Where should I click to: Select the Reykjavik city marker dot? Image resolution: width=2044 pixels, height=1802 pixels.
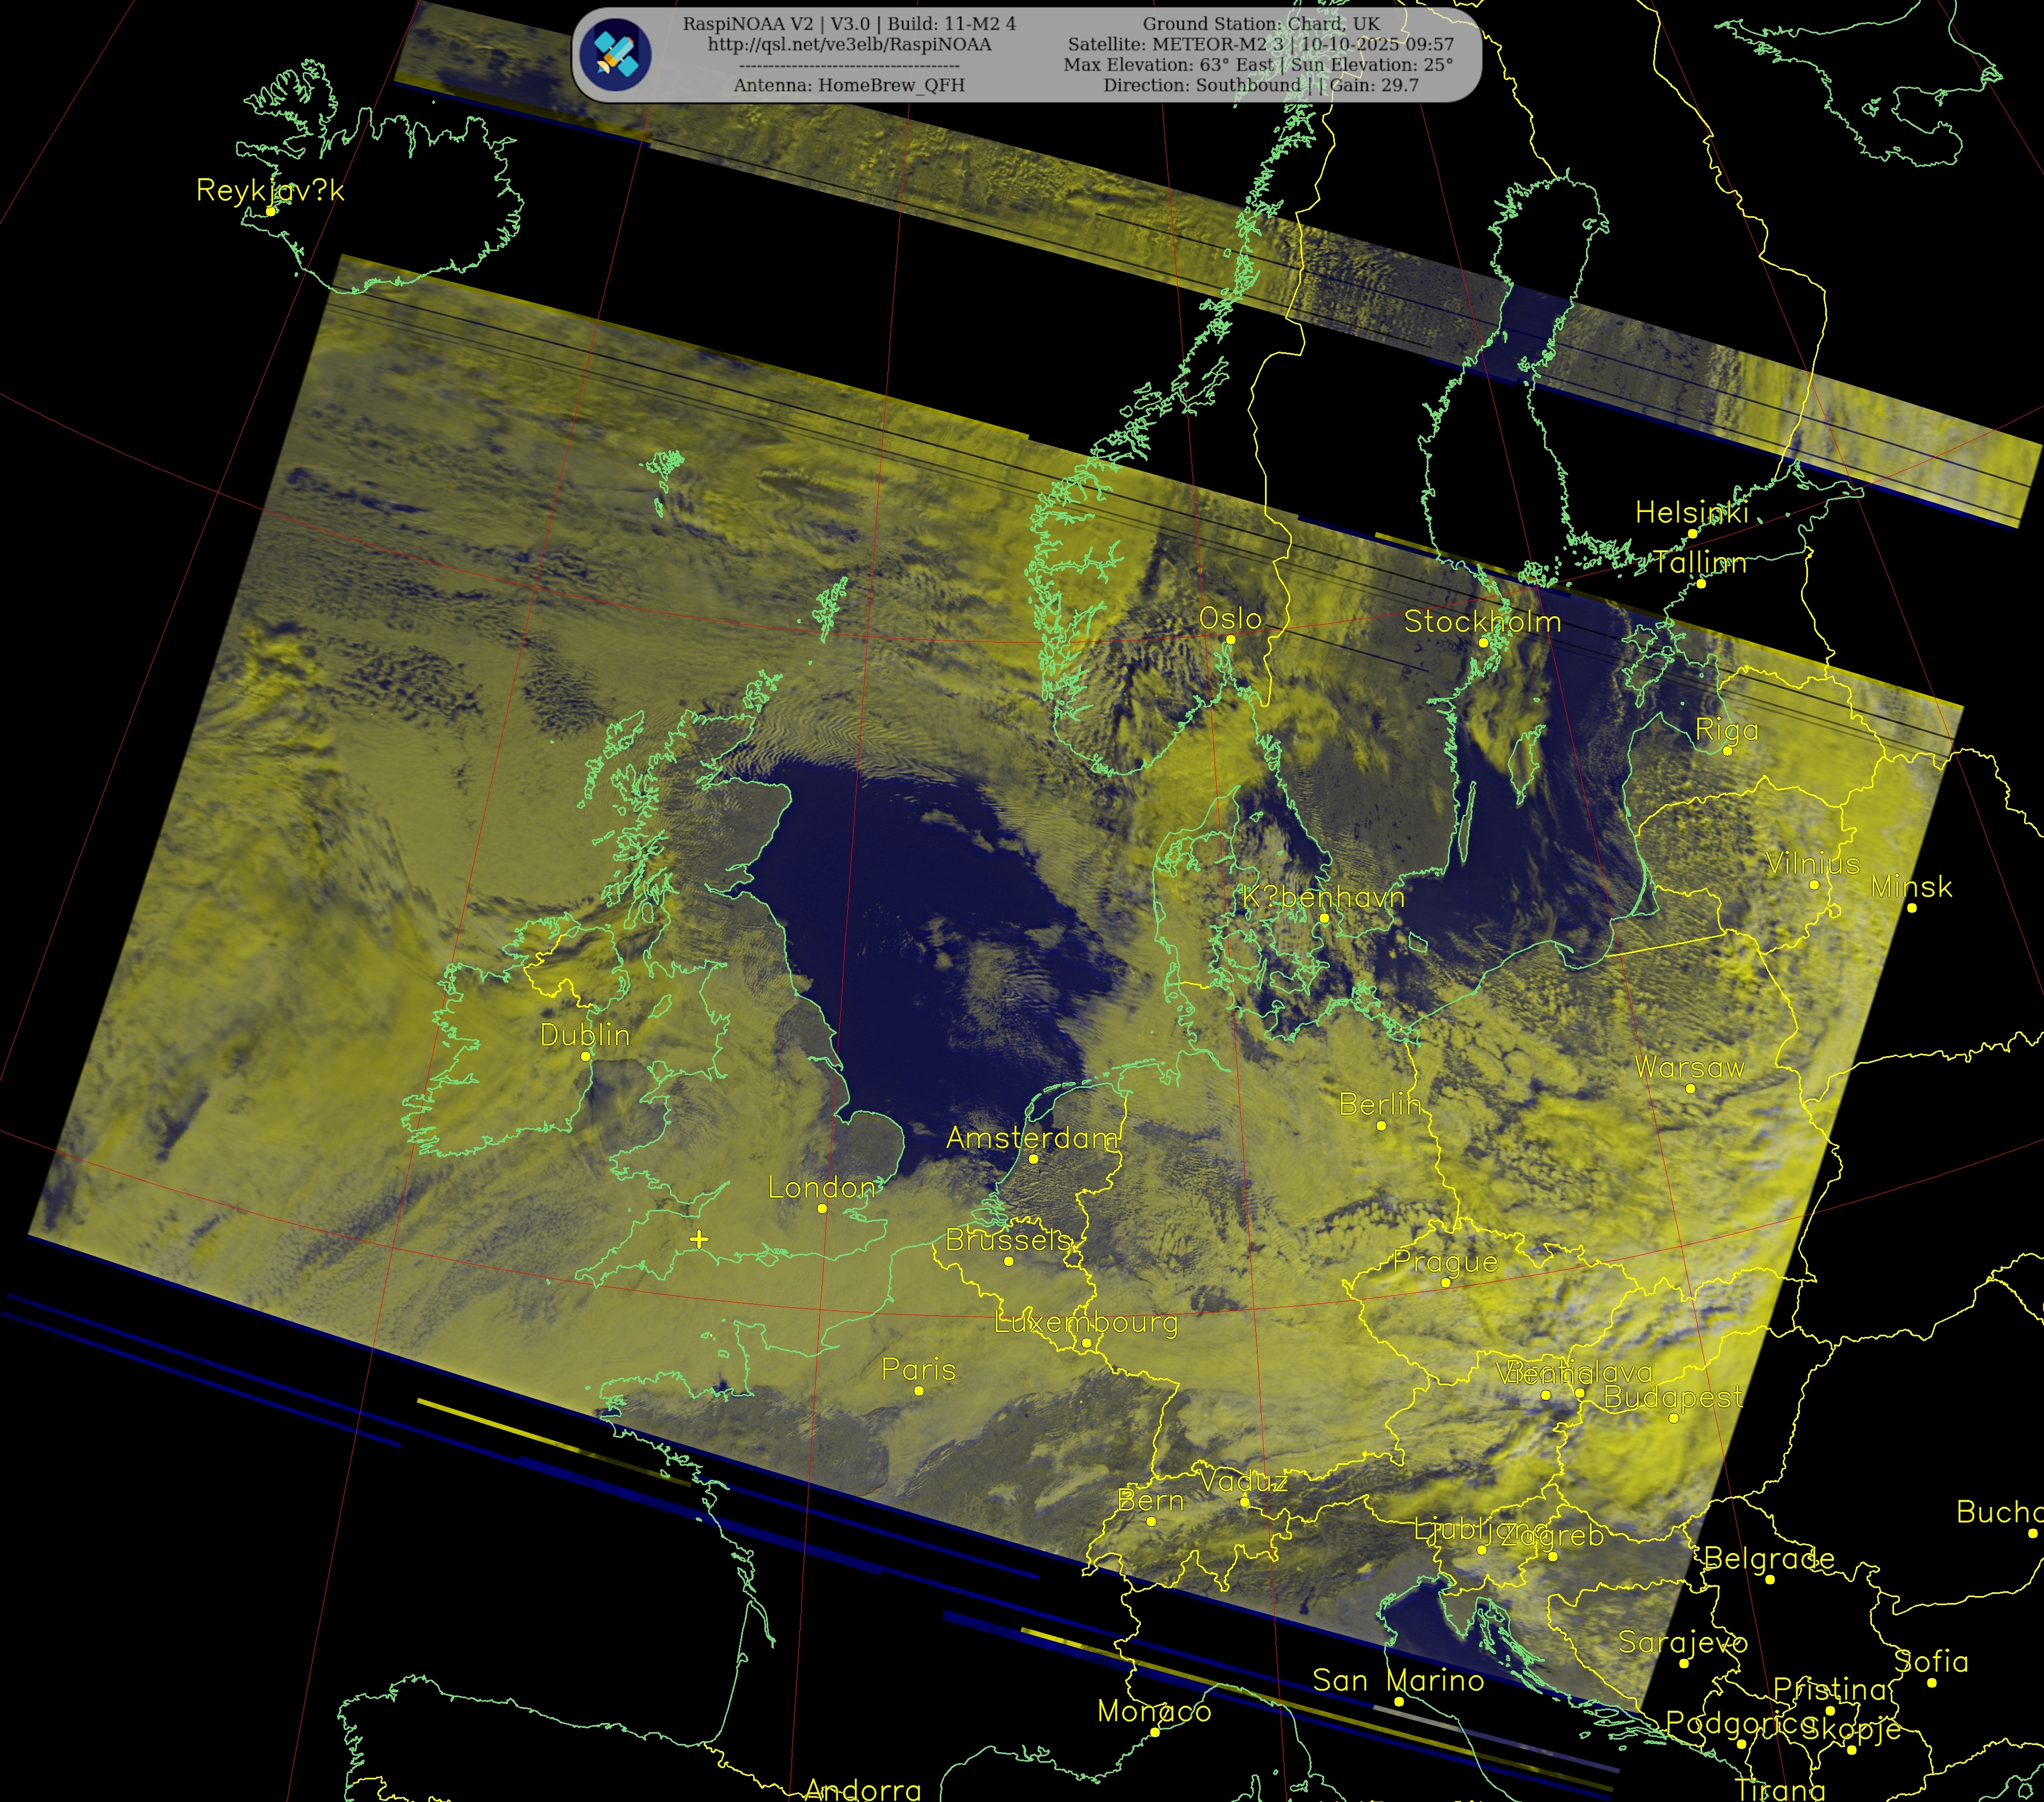click(271, 211)
